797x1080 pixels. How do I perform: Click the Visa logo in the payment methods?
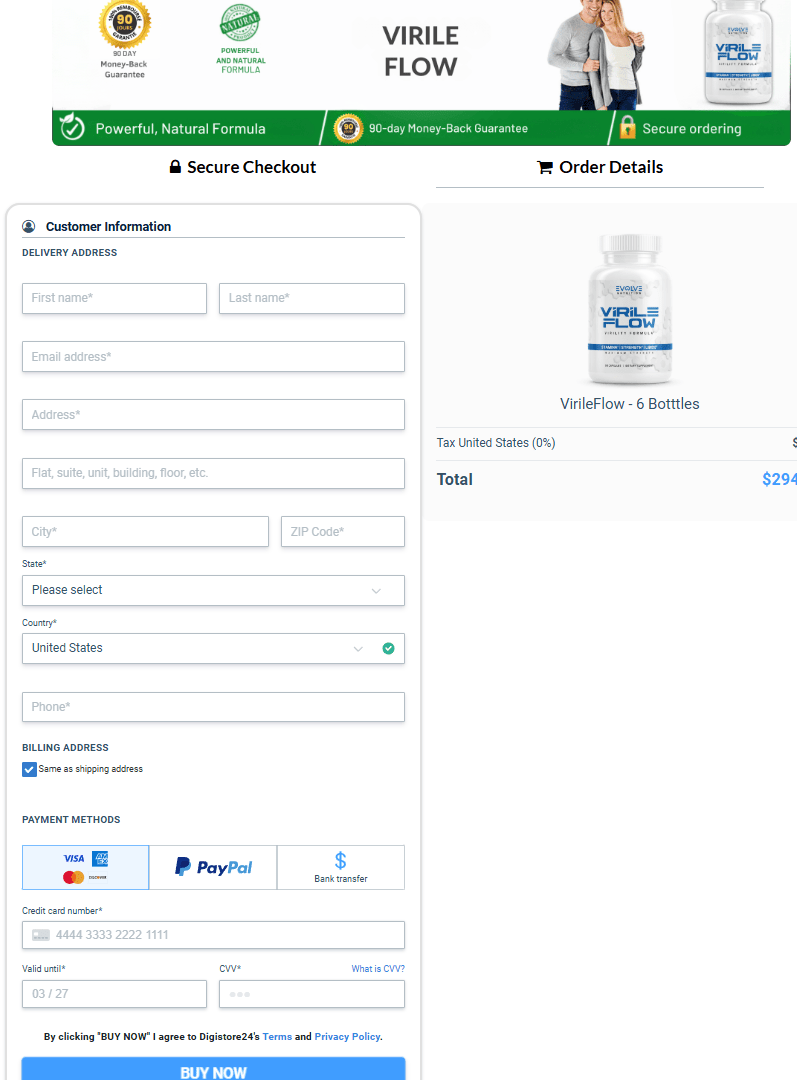pyautogui.click(x=74, y=859)
